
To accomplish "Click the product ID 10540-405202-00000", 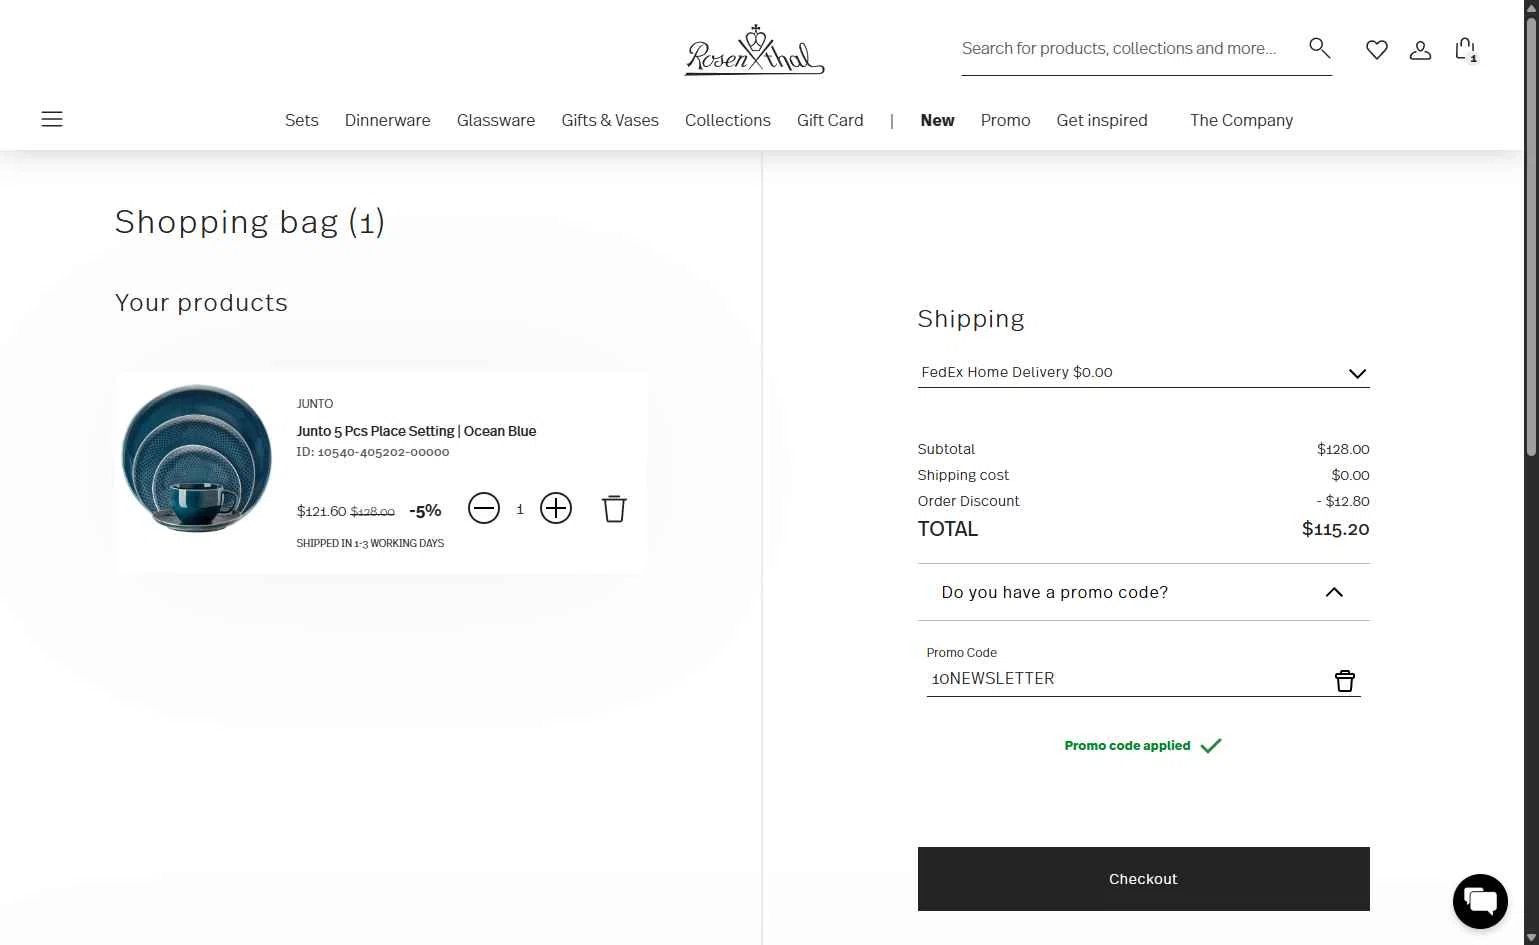I will click(x=373, y=452).
